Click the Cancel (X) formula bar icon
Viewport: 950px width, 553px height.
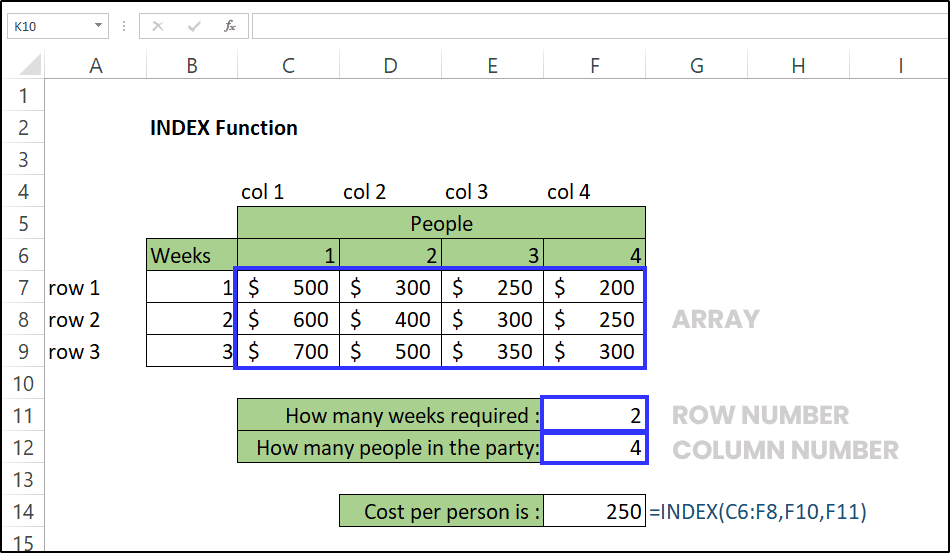pyautogui.click(x=158, y=26)
